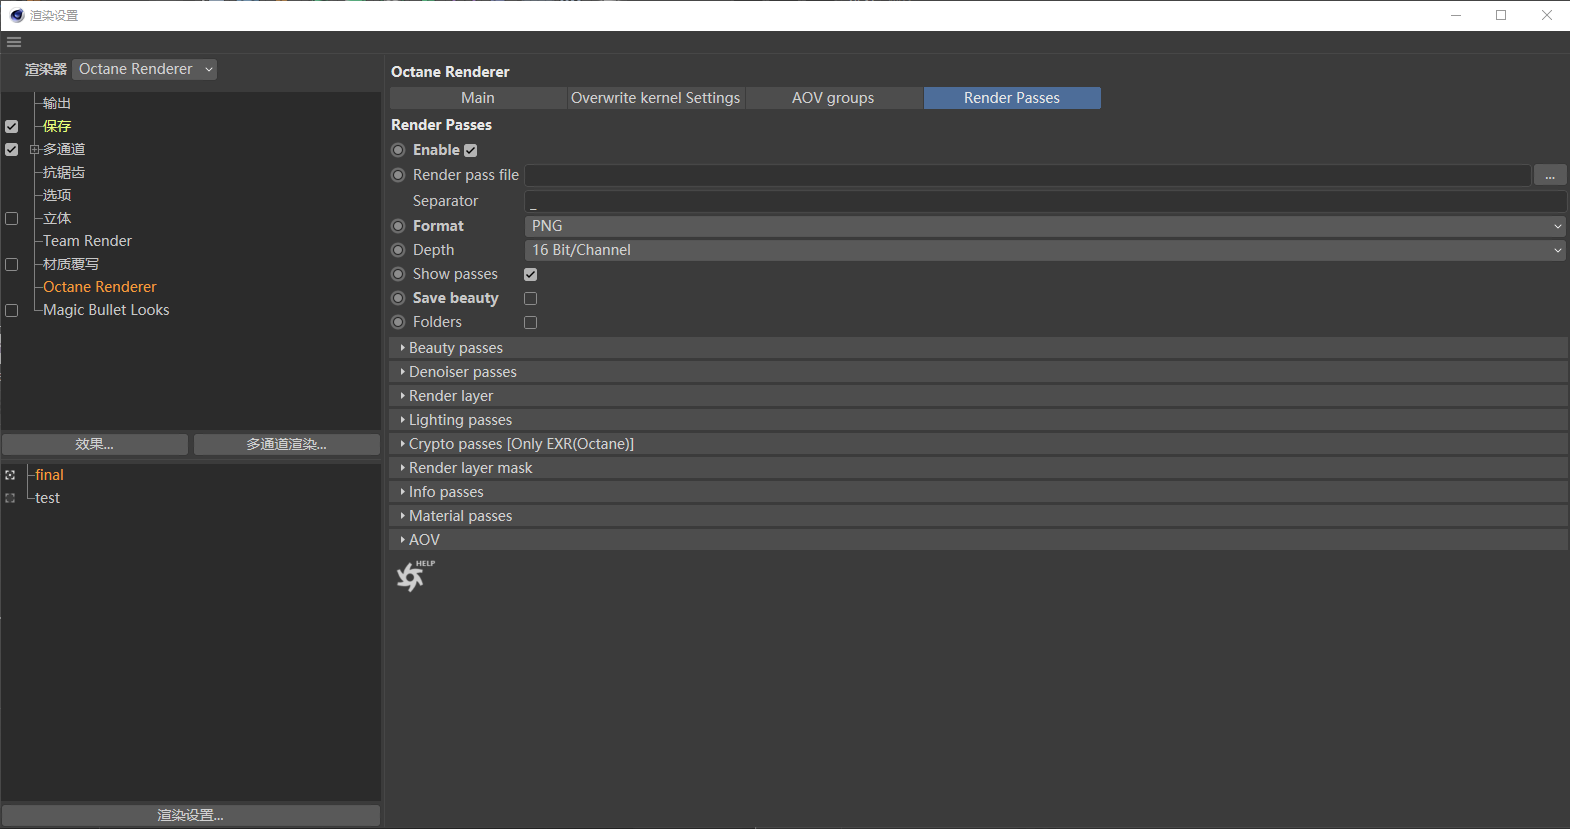Click the animation dot next to Enable

coord(398,150)
